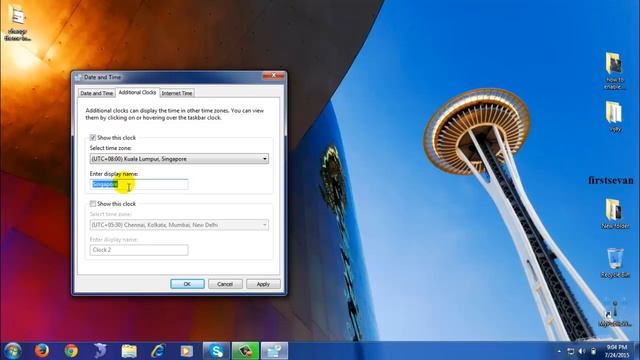The height and width of the screenshot is (360, 640).
Task: Check second 'Show this clock' checkbox
Action: click(93, 203)
